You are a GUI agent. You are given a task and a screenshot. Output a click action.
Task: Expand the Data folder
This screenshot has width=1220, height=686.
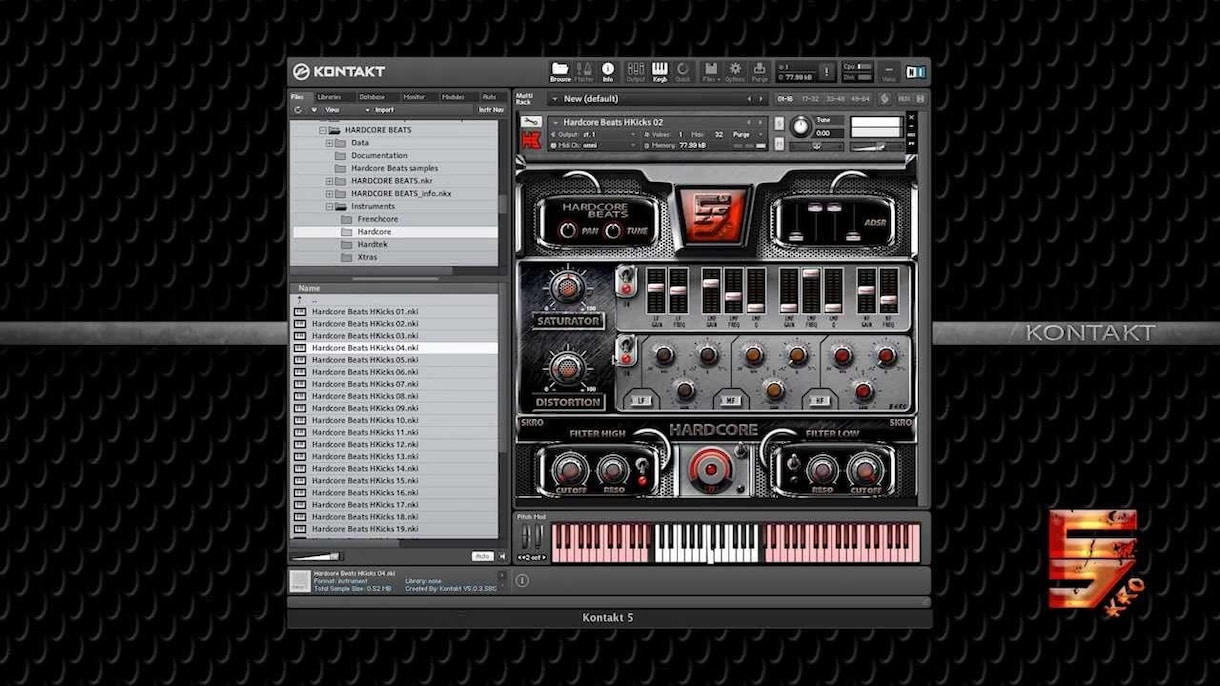click(330, 143)
